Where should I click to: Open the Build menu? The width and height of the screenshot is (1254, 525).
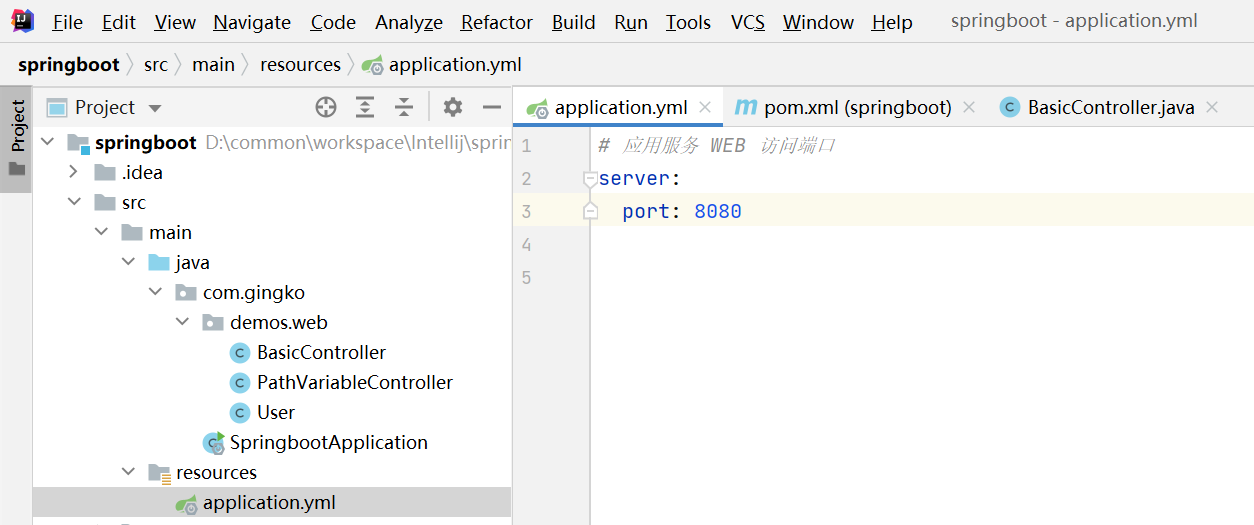(574, 22)
